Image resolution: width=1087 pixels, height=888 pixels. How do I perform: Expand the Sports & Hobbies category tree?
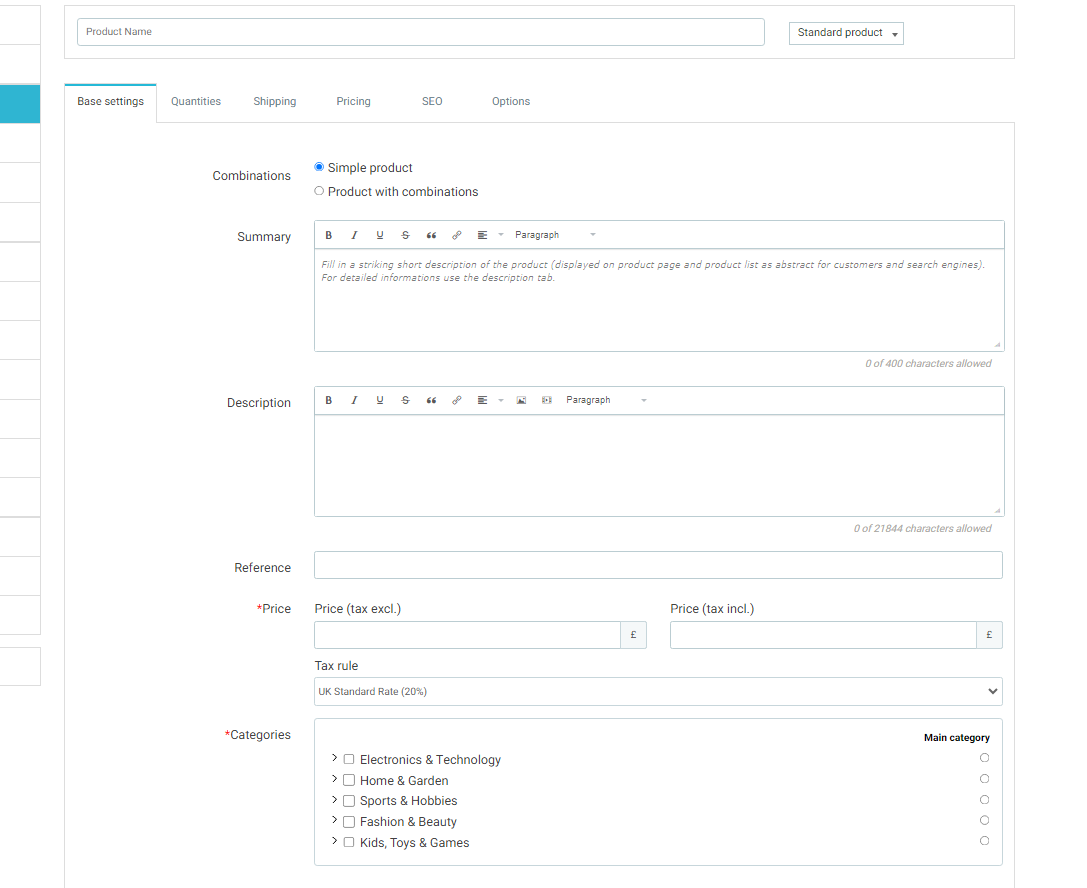coord(334,799)
